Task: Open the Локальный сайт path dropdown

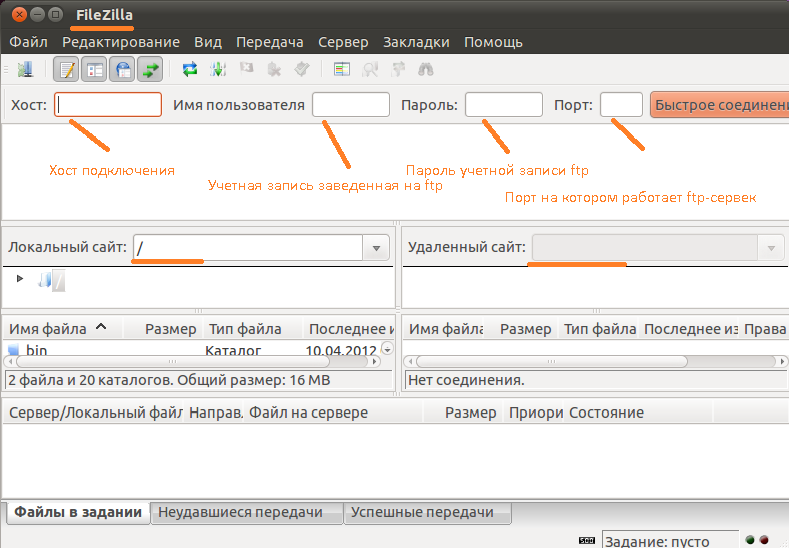Action: coord(376,248)
